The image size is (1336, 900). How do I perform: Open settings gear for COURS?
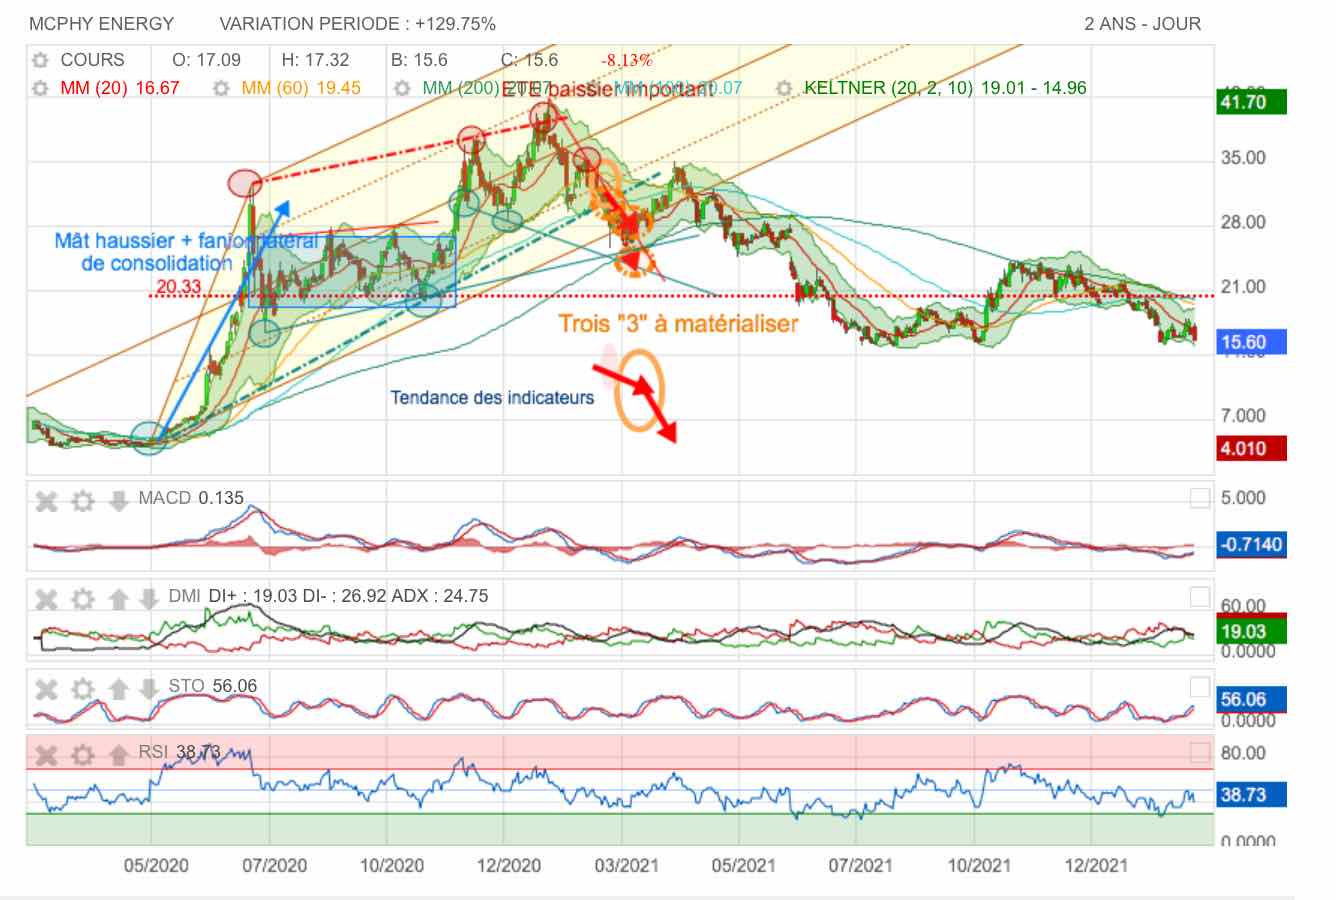click(40, 60)
